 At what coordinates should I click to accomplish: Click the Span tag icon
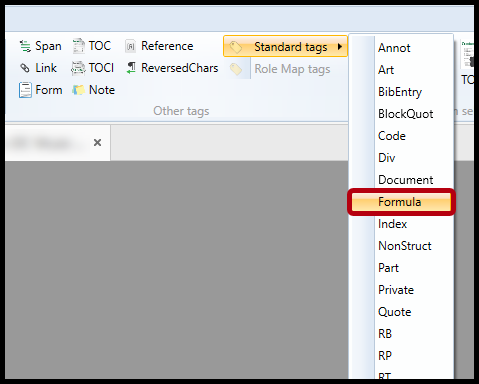coord(25,46)
